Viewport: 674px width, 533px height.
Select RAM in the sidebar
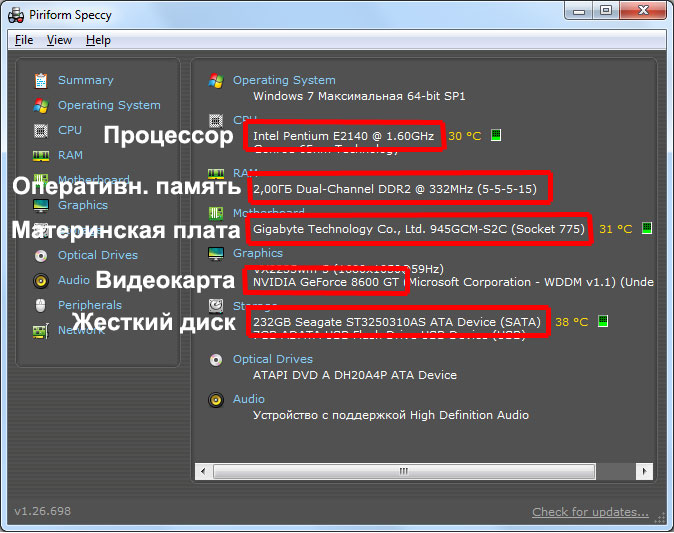(x=70, y=155)
